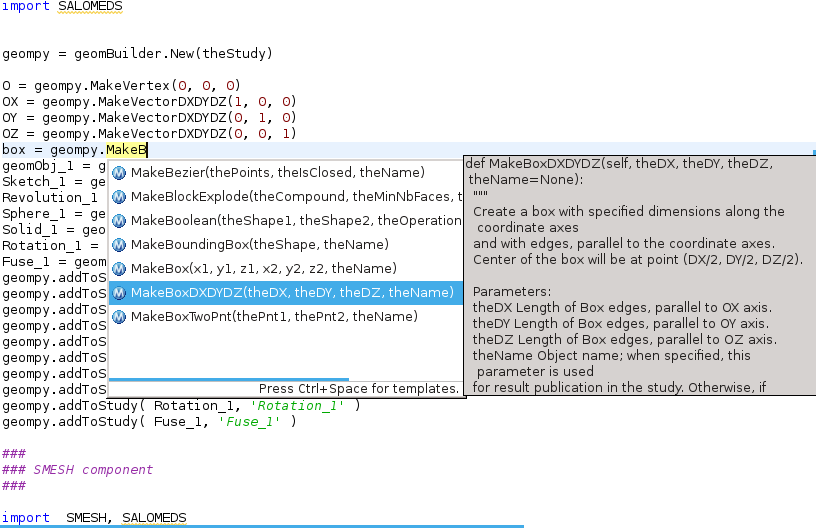Select MakeBezier(thePoints, theIsClosed, theName) completion
816x528 pixels.
pyautogui.click(x=286, y=173)
